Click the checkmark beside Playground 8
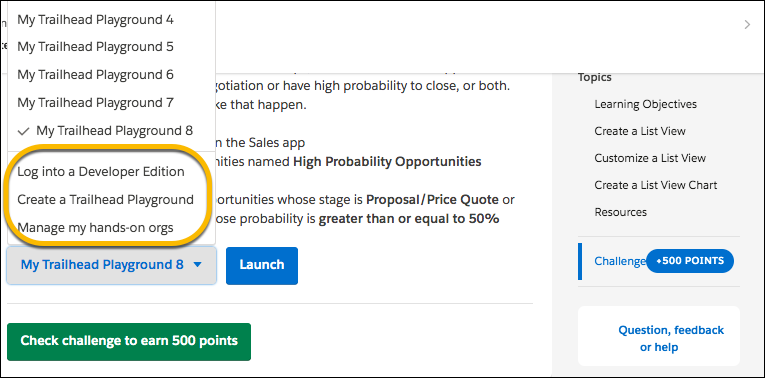The width and height of the screenshot is (765, 378). tap(22, 131)
